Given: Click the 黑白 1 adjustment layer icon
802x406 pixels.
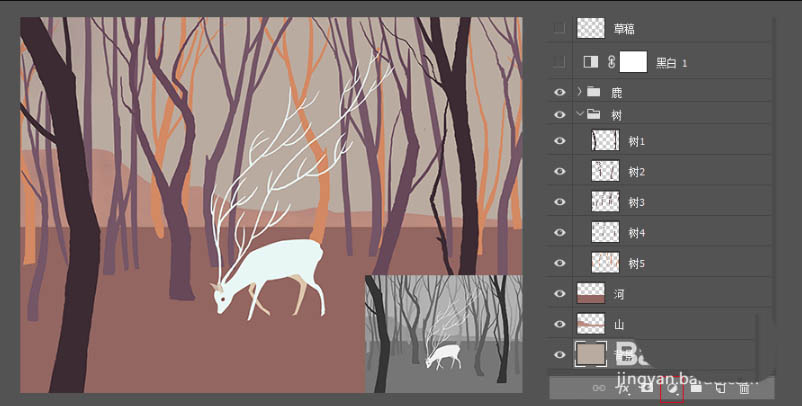Looking at the screenshot, I should point(591,62).
